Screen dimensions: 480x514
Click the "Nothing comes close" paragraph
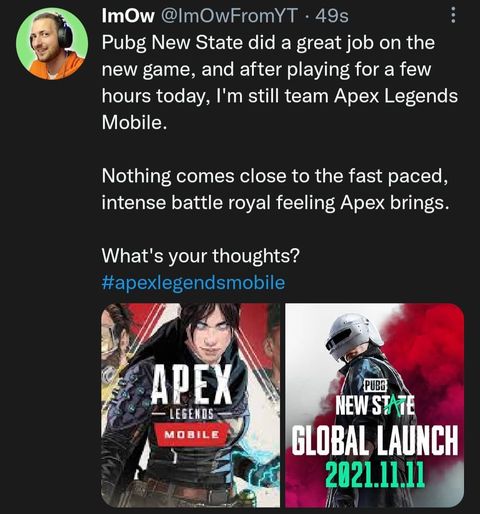(275, 189)
